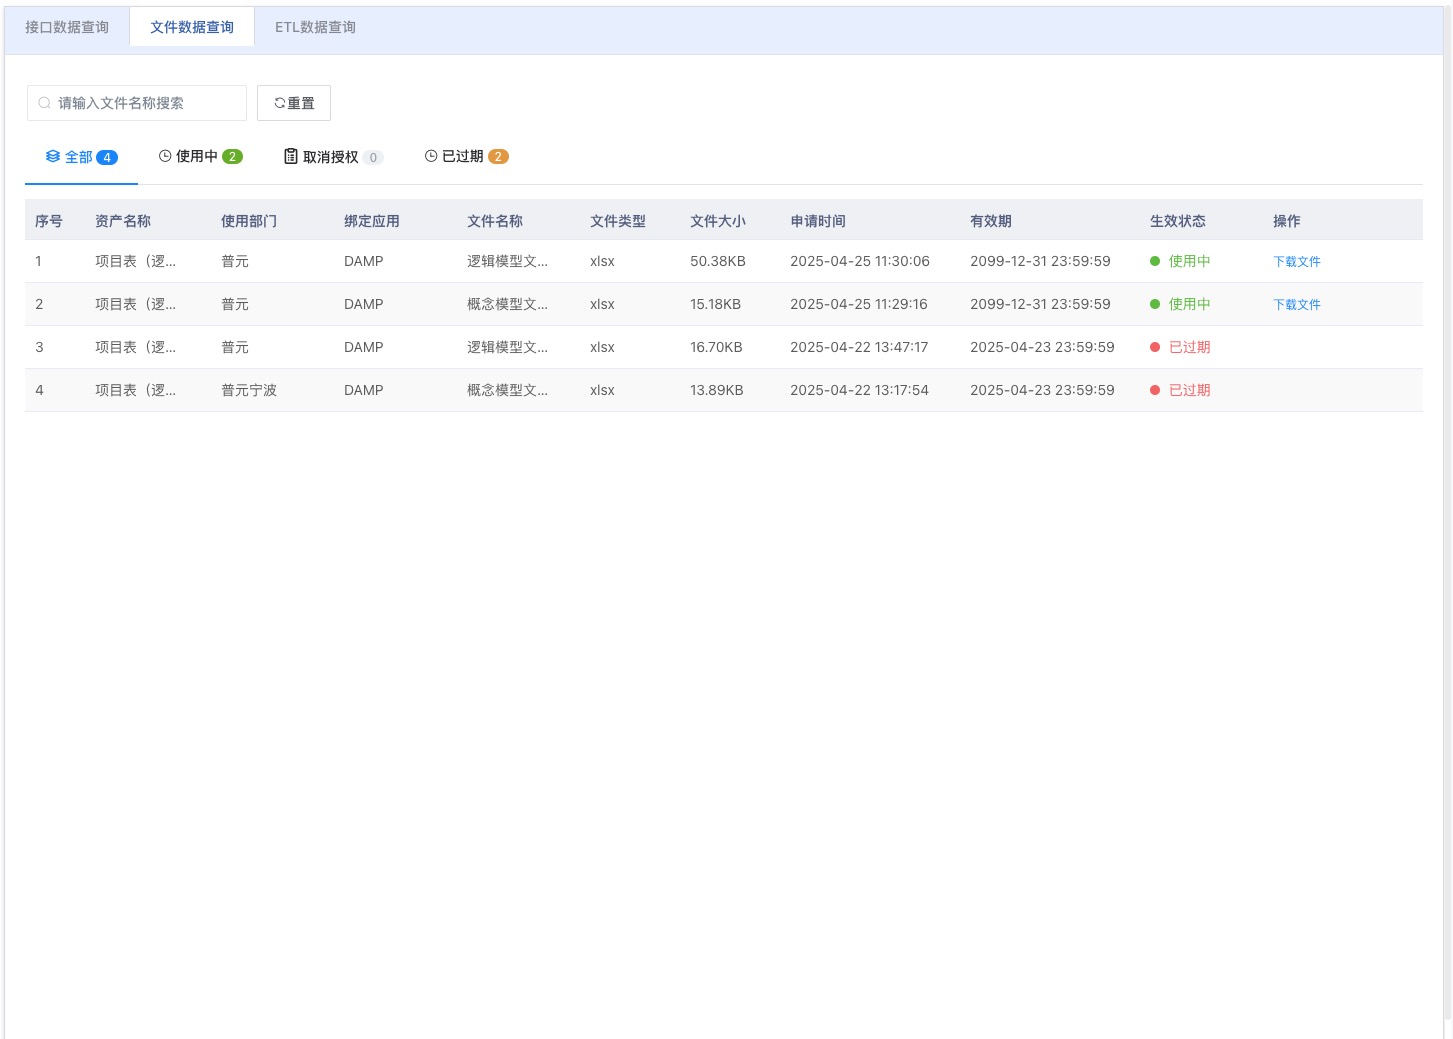Click the green count badge on 使用中
The width and height of the screenshot is (1453, 1039).
click(232, 156)
